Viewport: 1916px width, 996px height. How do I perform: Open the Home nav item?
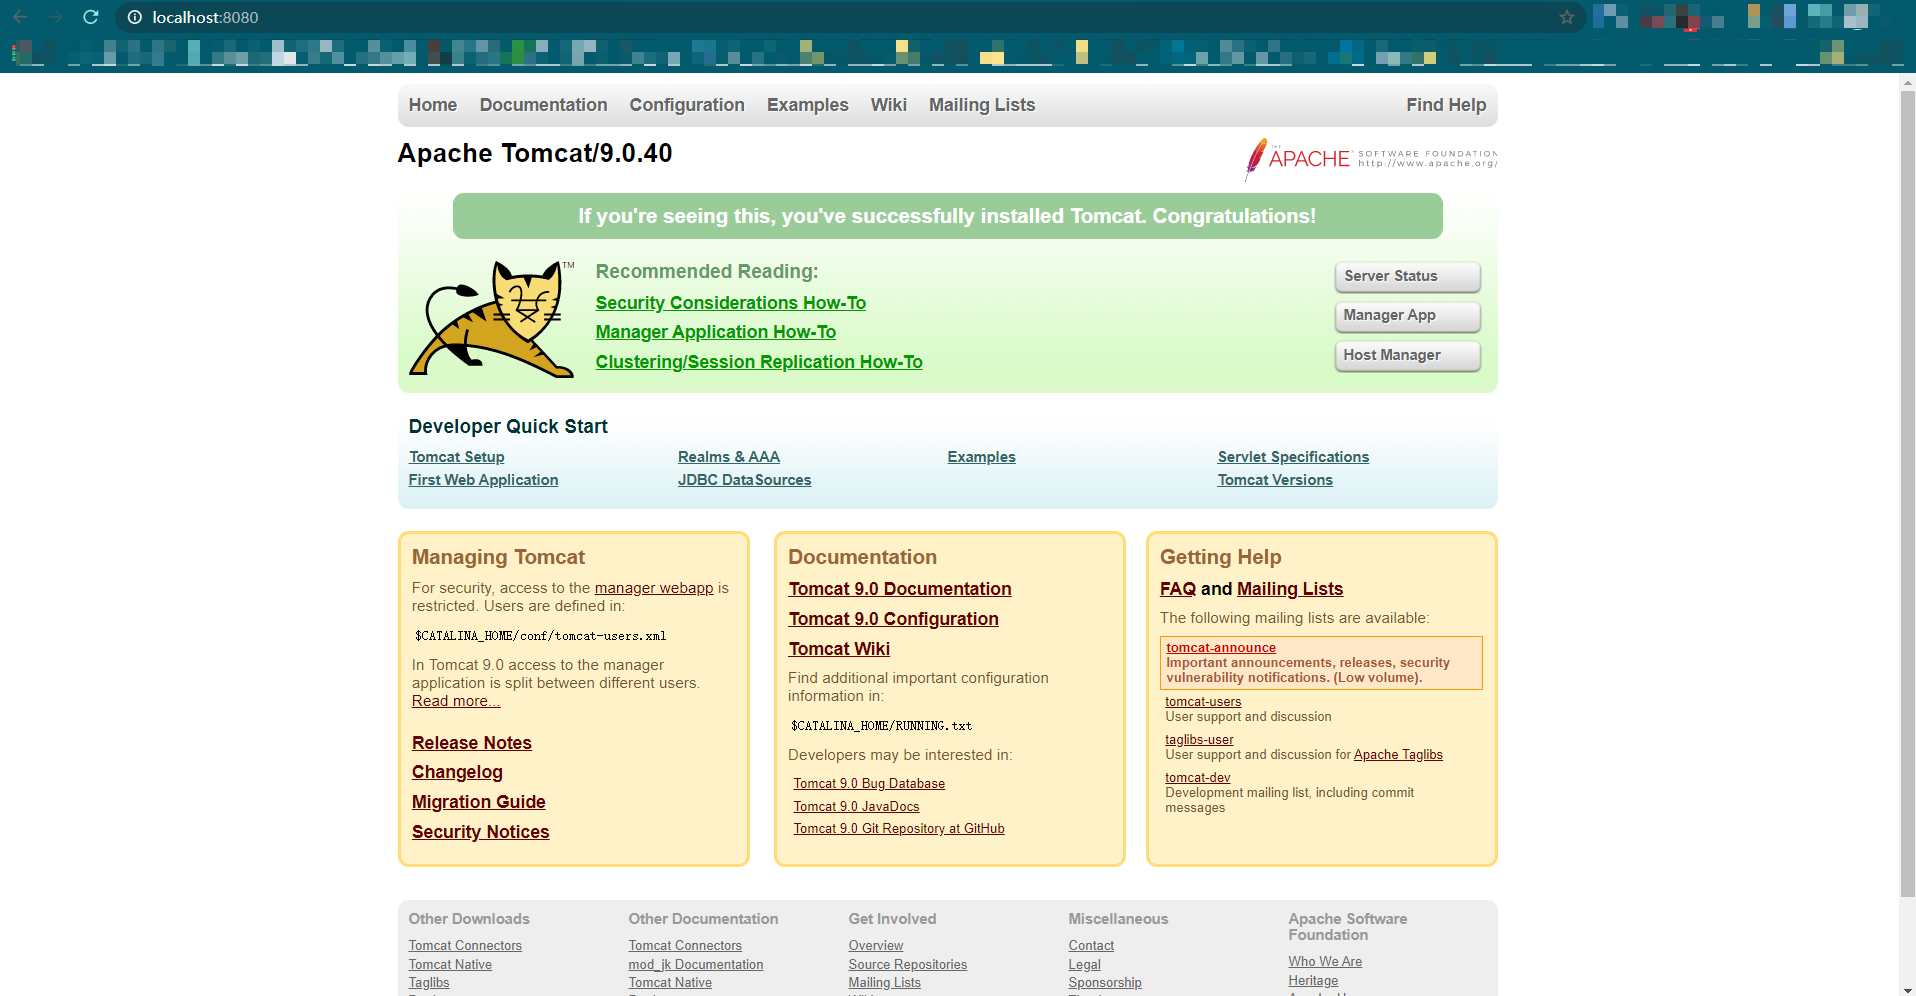pos(433,105)
